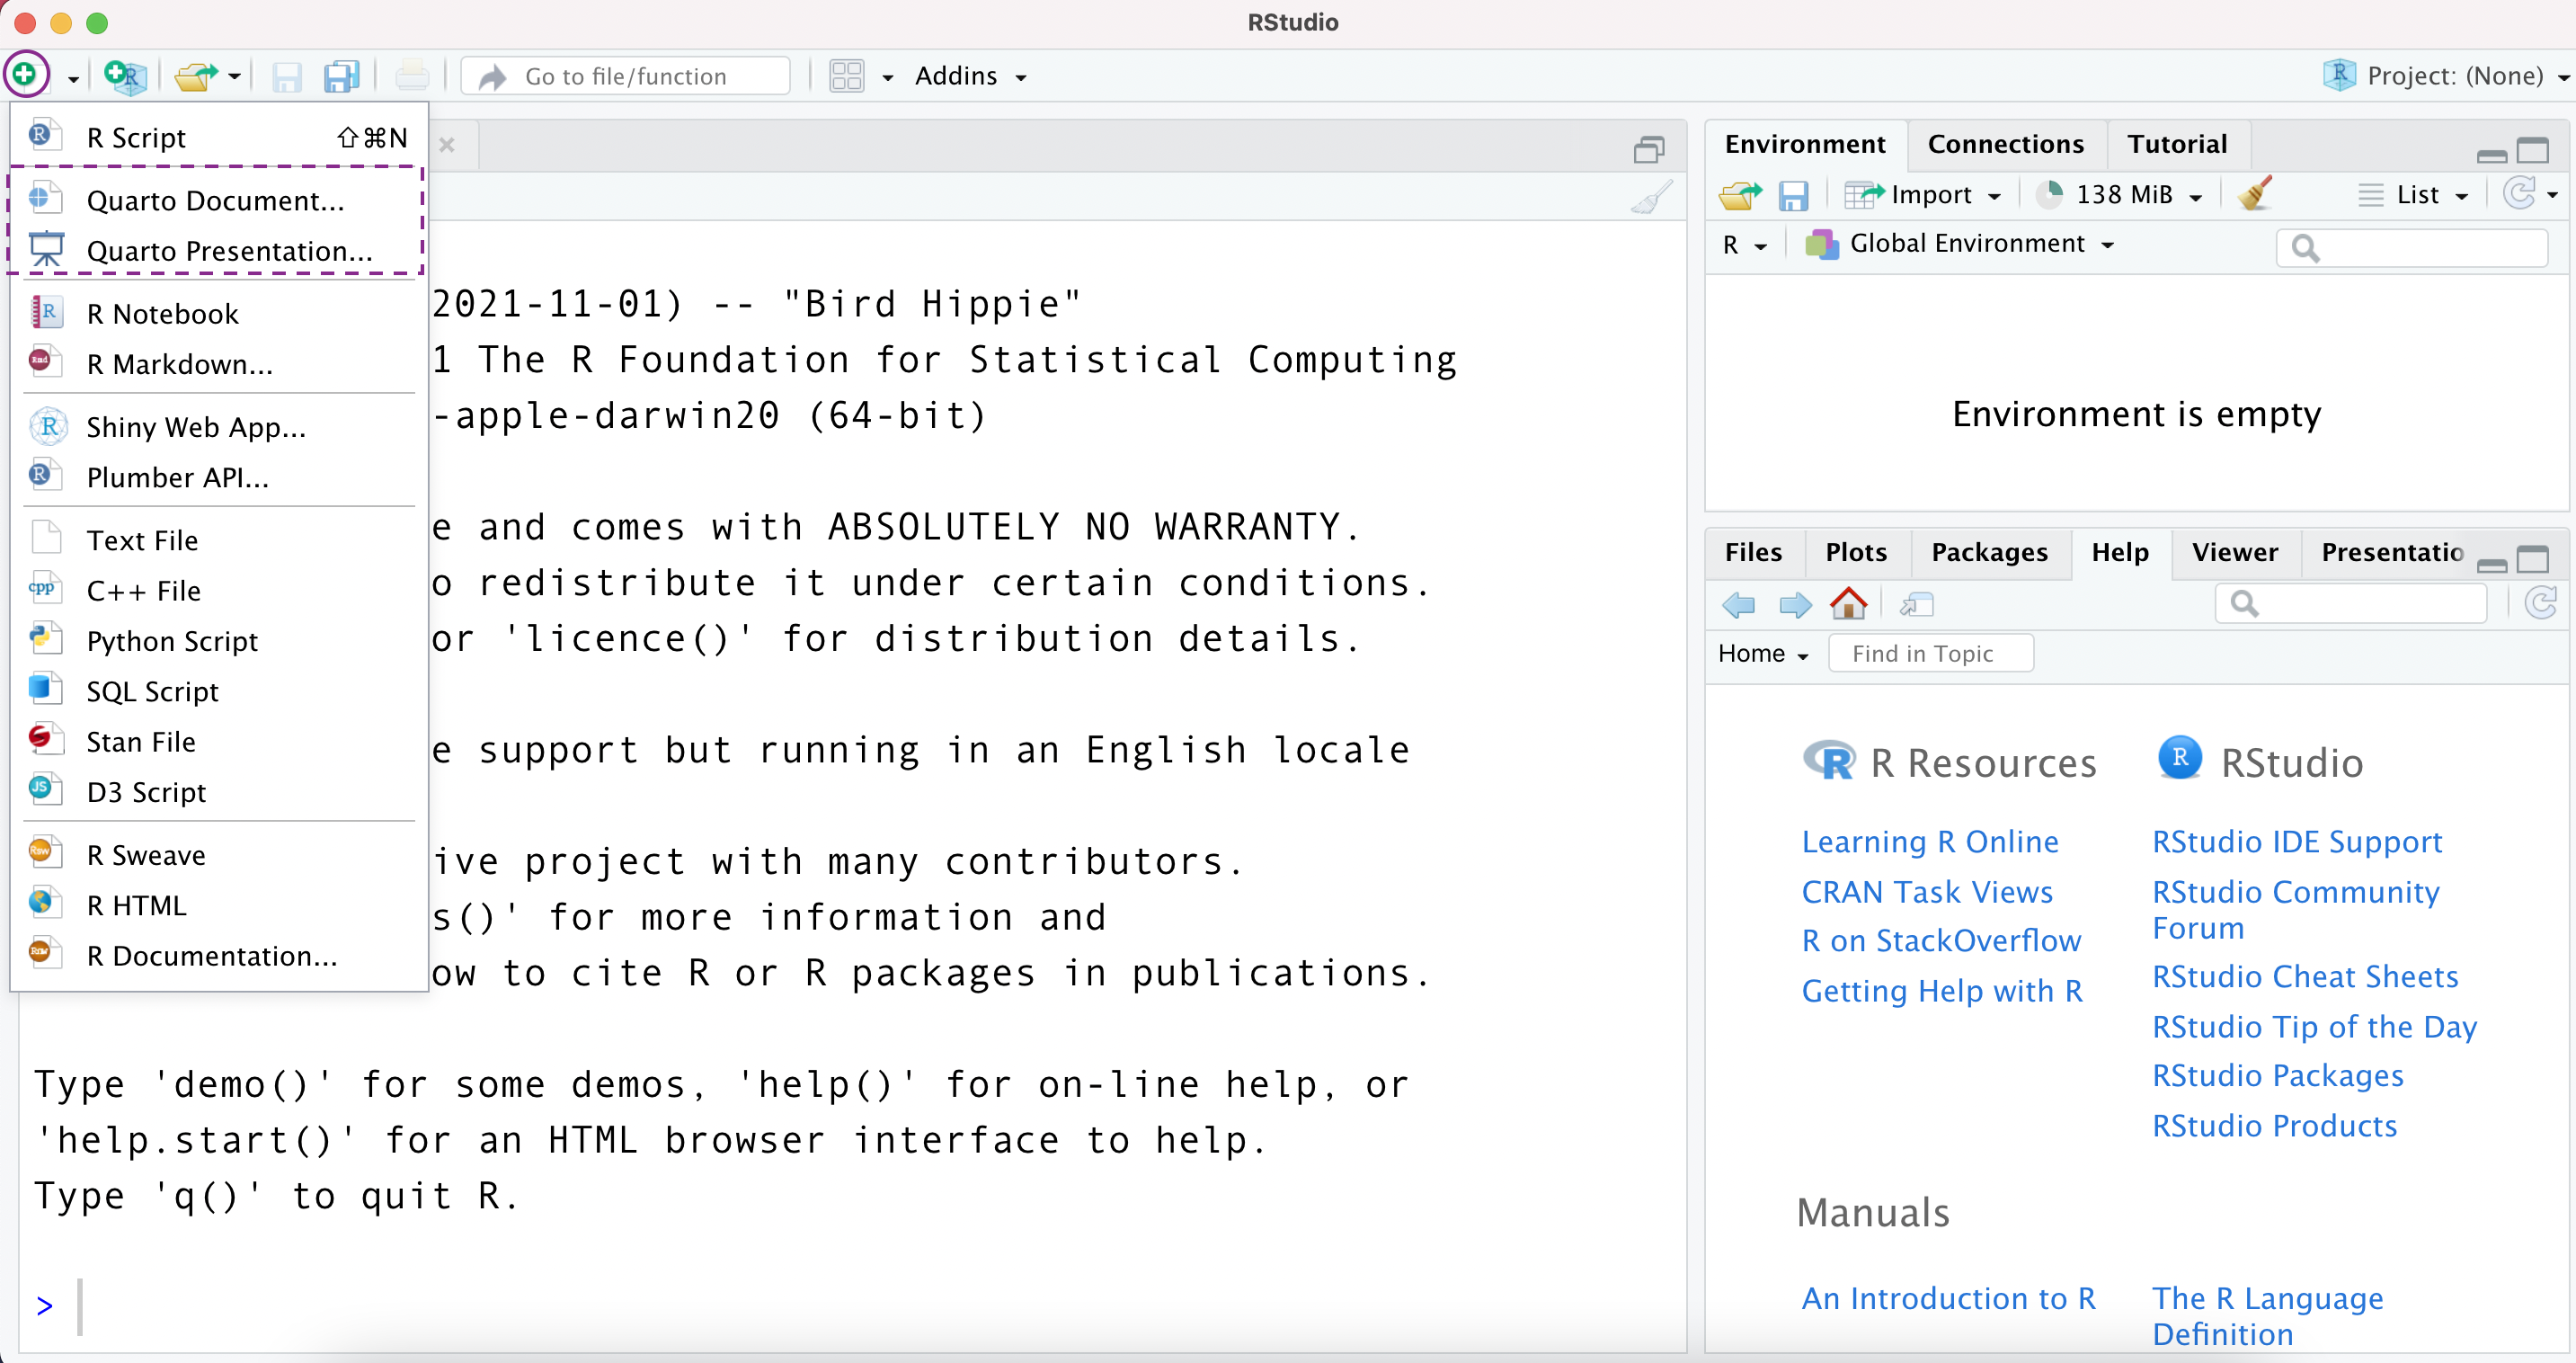Navigate back in Help with the arrow icon

(x=1737, y=604)
